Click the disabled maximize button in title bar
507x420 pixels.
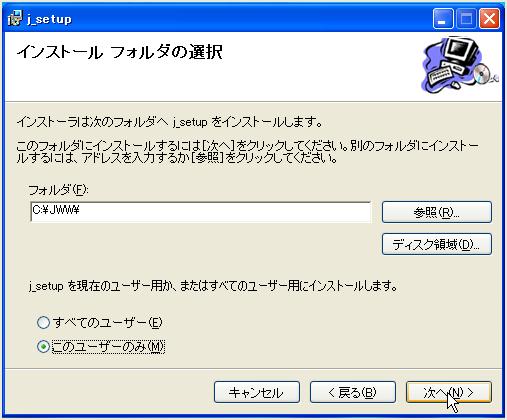coord(466,19)
